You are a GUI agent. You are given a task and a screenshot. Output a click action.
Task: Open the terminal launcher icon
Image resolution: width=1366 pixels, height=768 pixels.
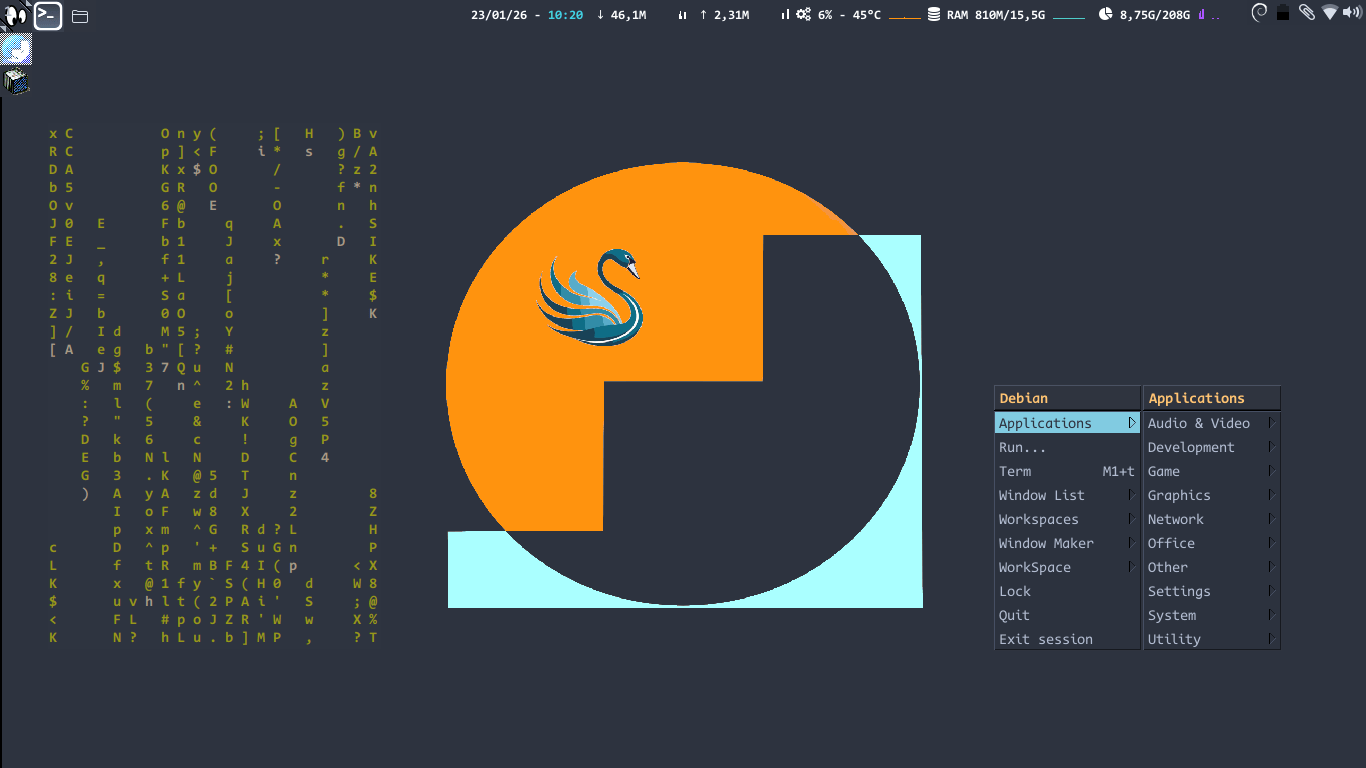48,15
